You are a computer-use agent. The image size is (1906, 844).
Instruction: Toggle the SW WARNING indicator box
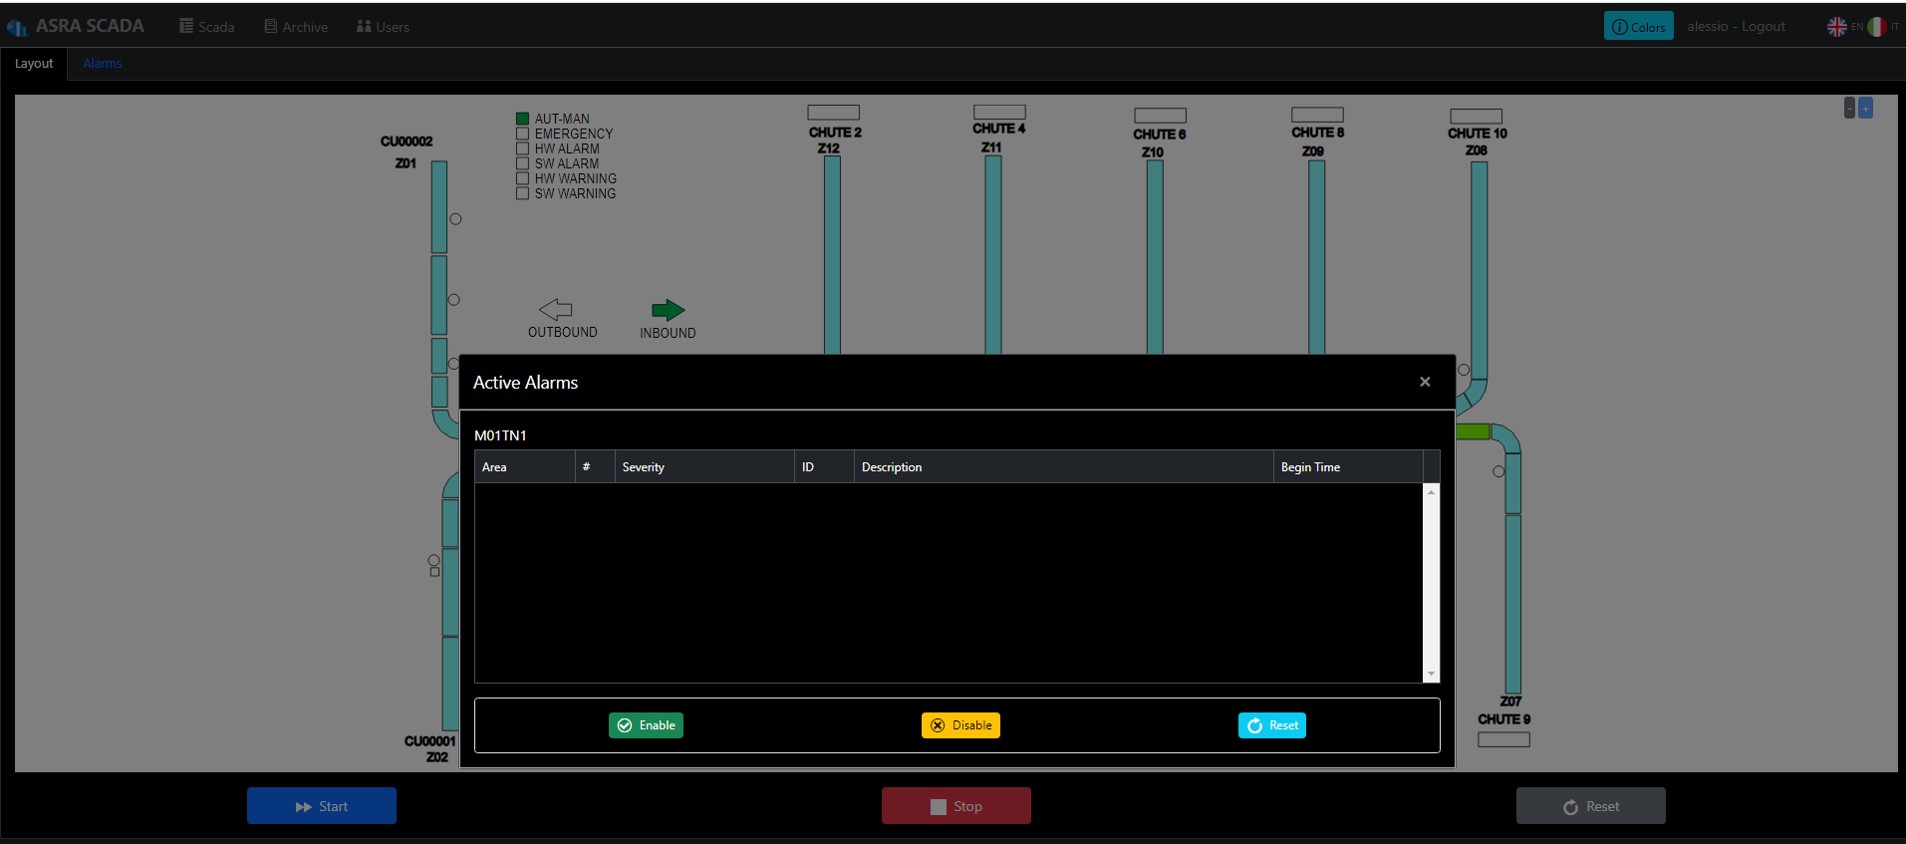(x=522, y=193)
